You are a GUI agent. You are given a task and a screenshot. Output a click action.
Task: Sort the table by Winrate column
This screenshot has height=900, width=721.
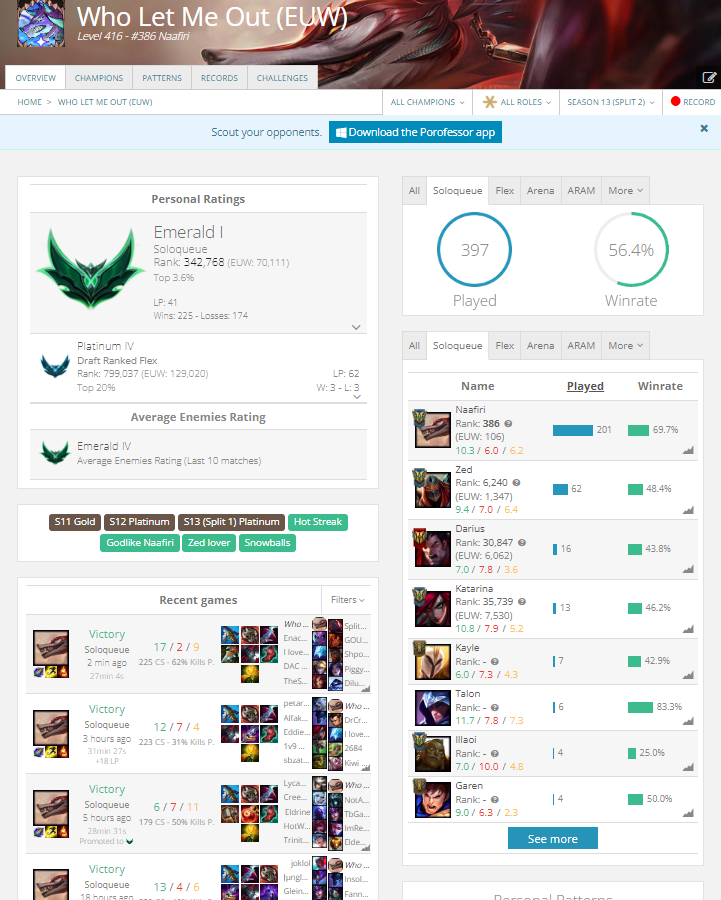point(660,386)
